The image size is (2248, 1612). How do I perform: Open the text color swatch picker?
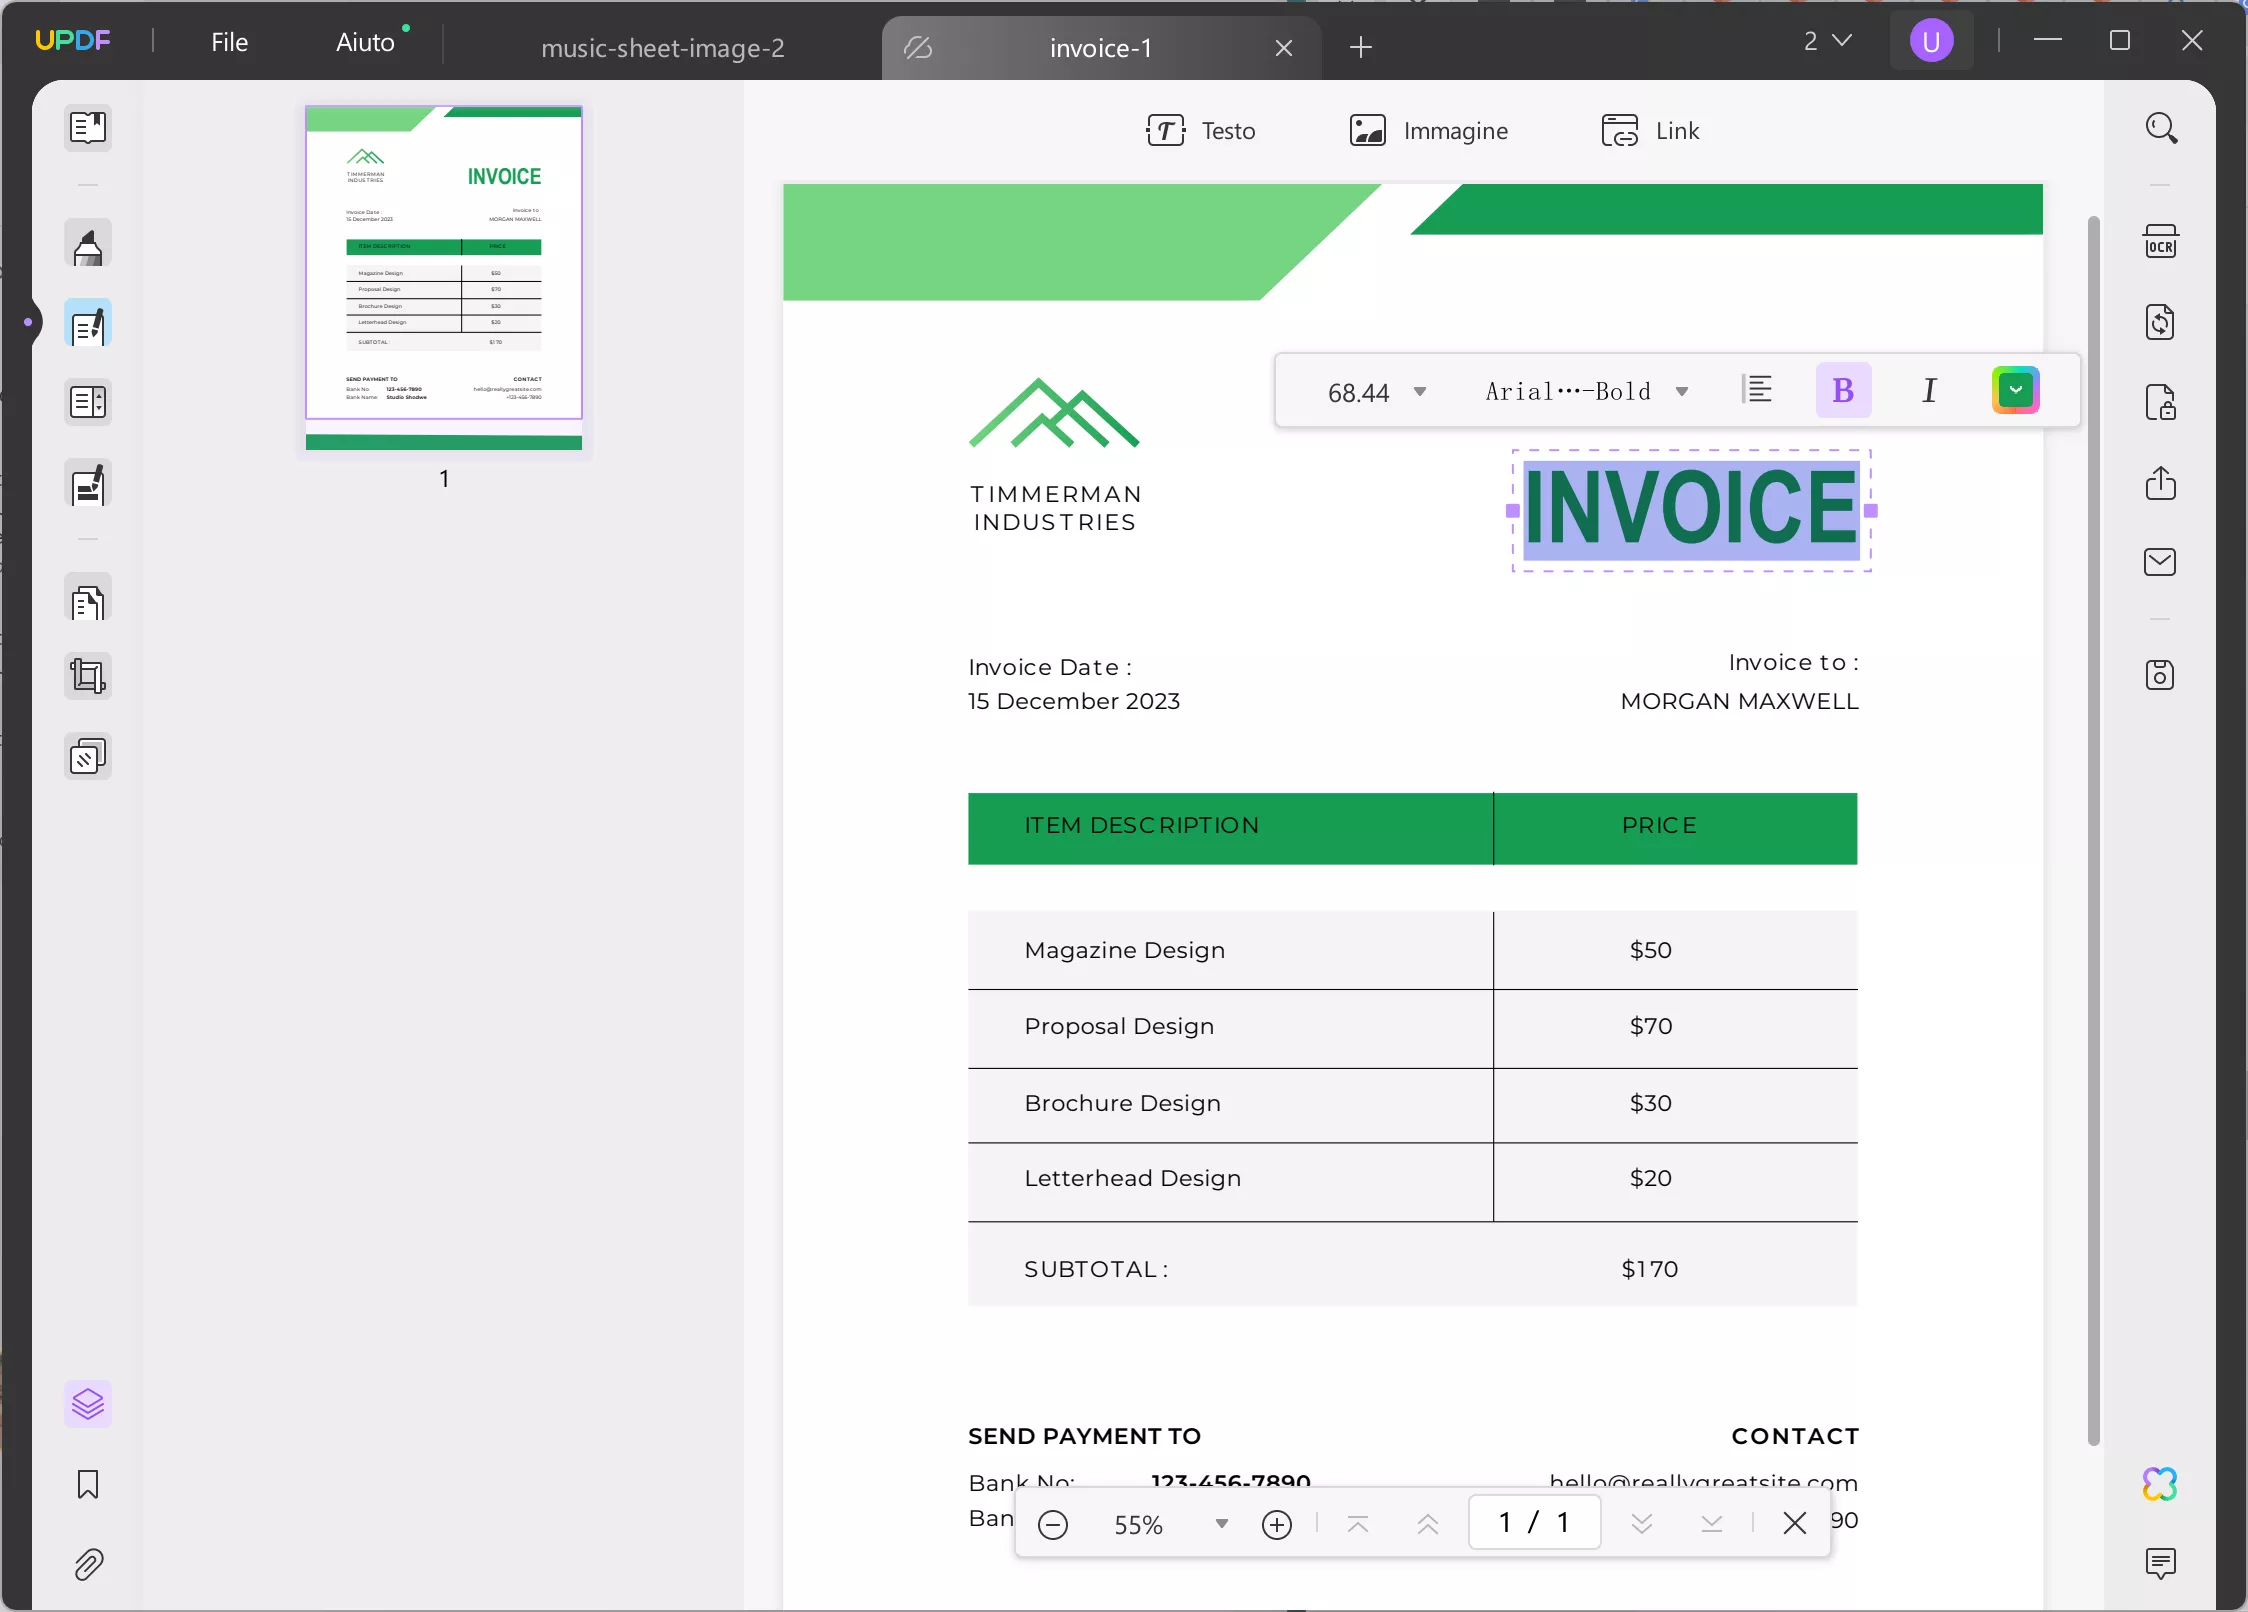2015,390
